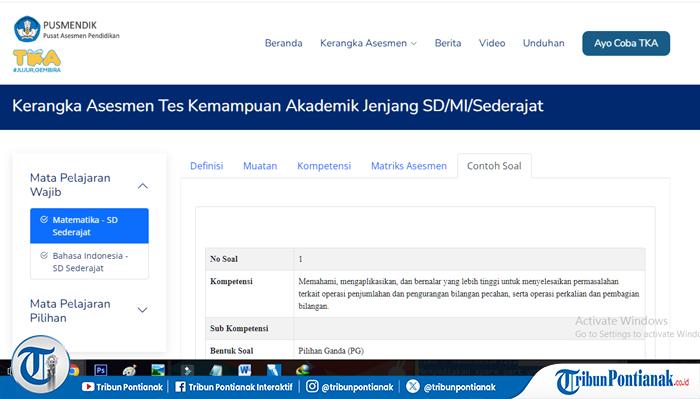The image size is (700, 399).
Task: Select Bahasa Indonesia - SD Sederajat subject
Action: (89, 262)
